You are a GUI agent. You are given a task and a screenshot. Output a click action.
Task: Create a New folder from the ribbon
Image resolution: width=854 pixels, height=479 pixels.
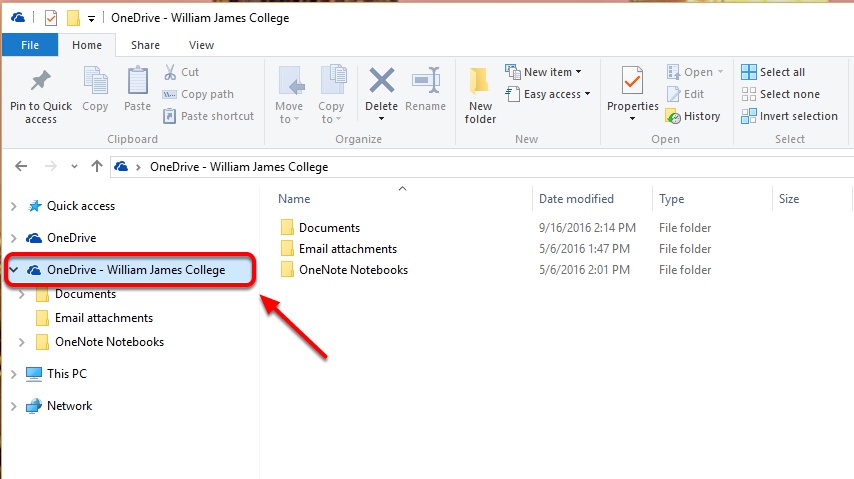480,95
